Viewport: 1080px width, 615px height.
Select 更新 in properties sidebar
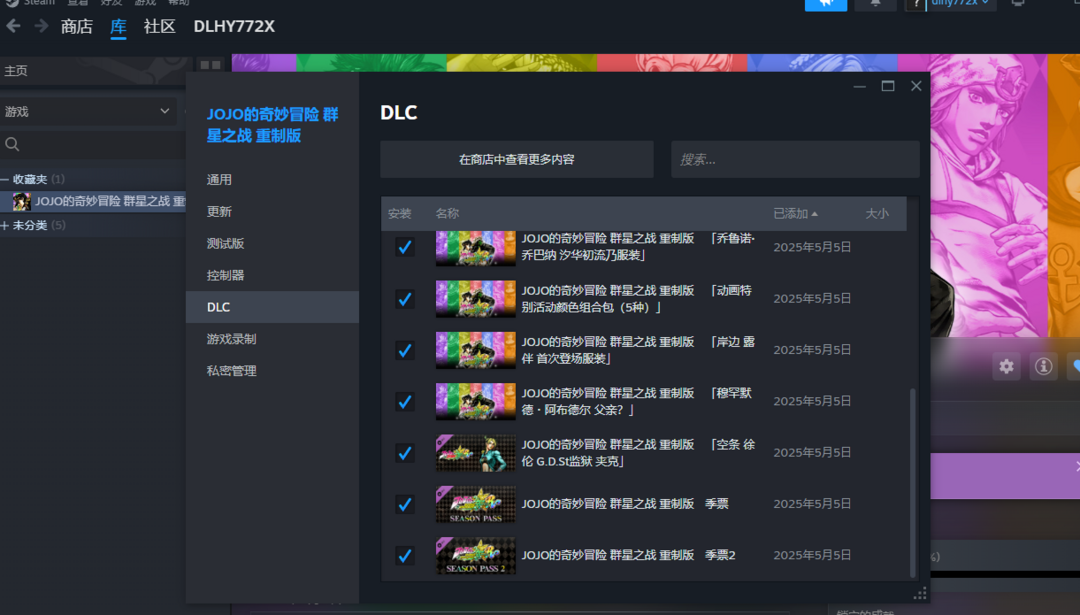(272, 211)
